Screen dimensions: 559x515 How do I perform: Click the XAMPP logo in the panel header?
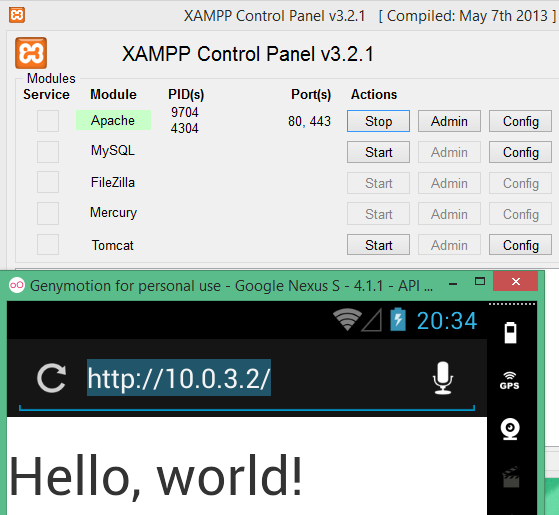(x=31, y=53)
